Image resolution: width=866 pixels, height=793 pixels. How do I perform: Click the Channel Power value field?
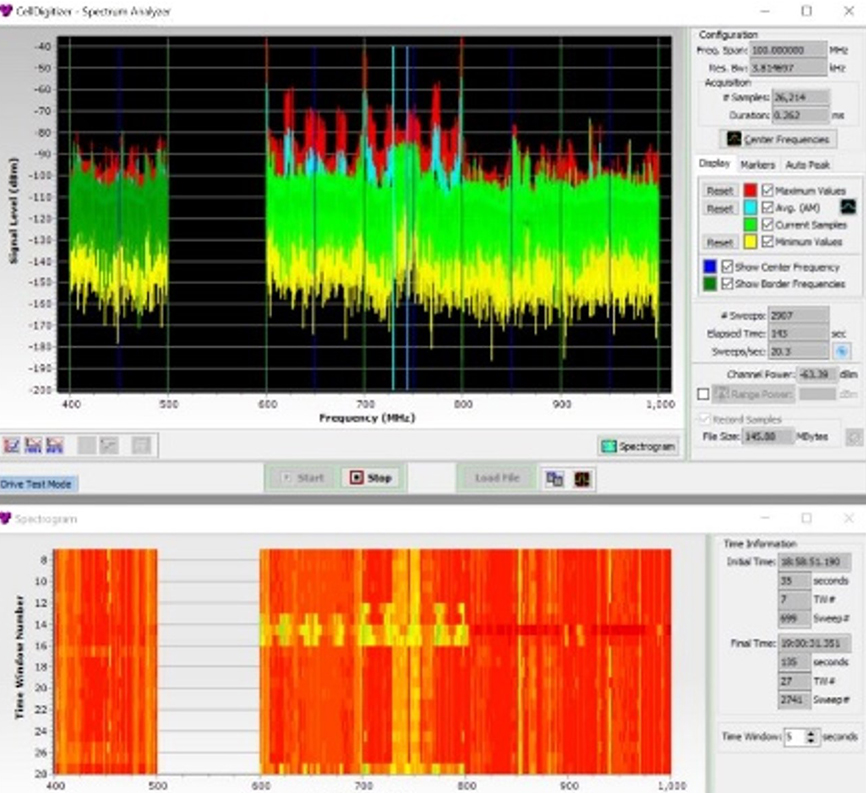[816, 374]
